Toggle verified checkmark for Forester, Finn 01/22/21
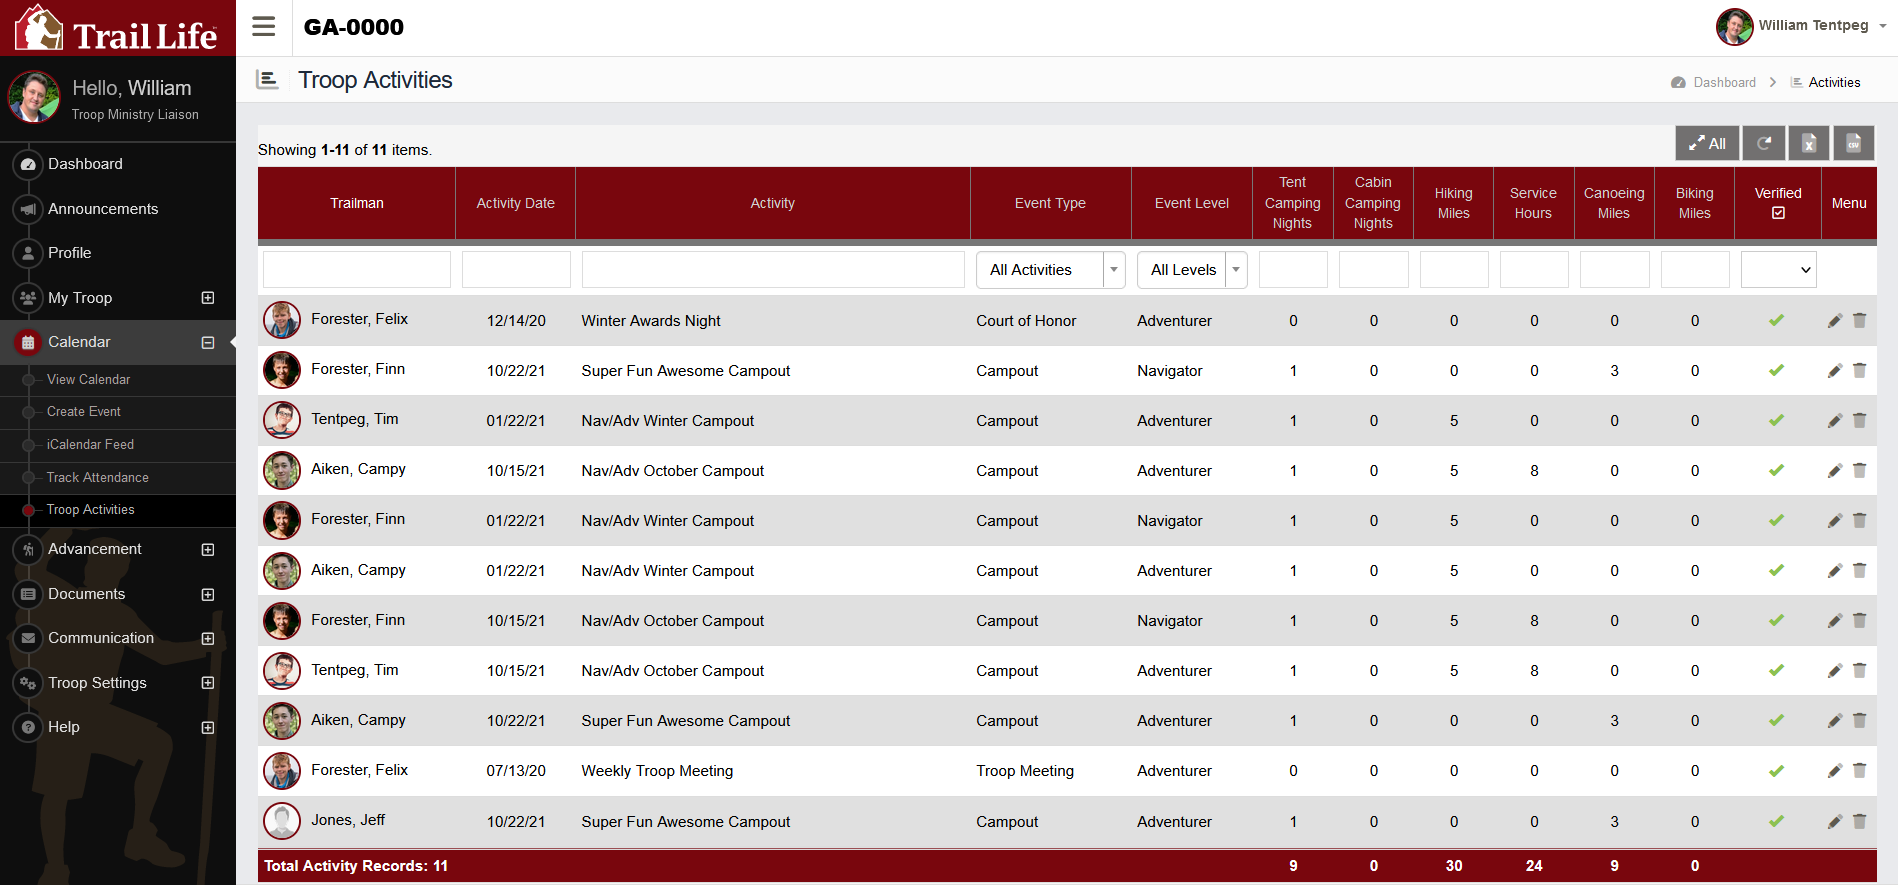1898x885 pixels. click(1776, 521)
